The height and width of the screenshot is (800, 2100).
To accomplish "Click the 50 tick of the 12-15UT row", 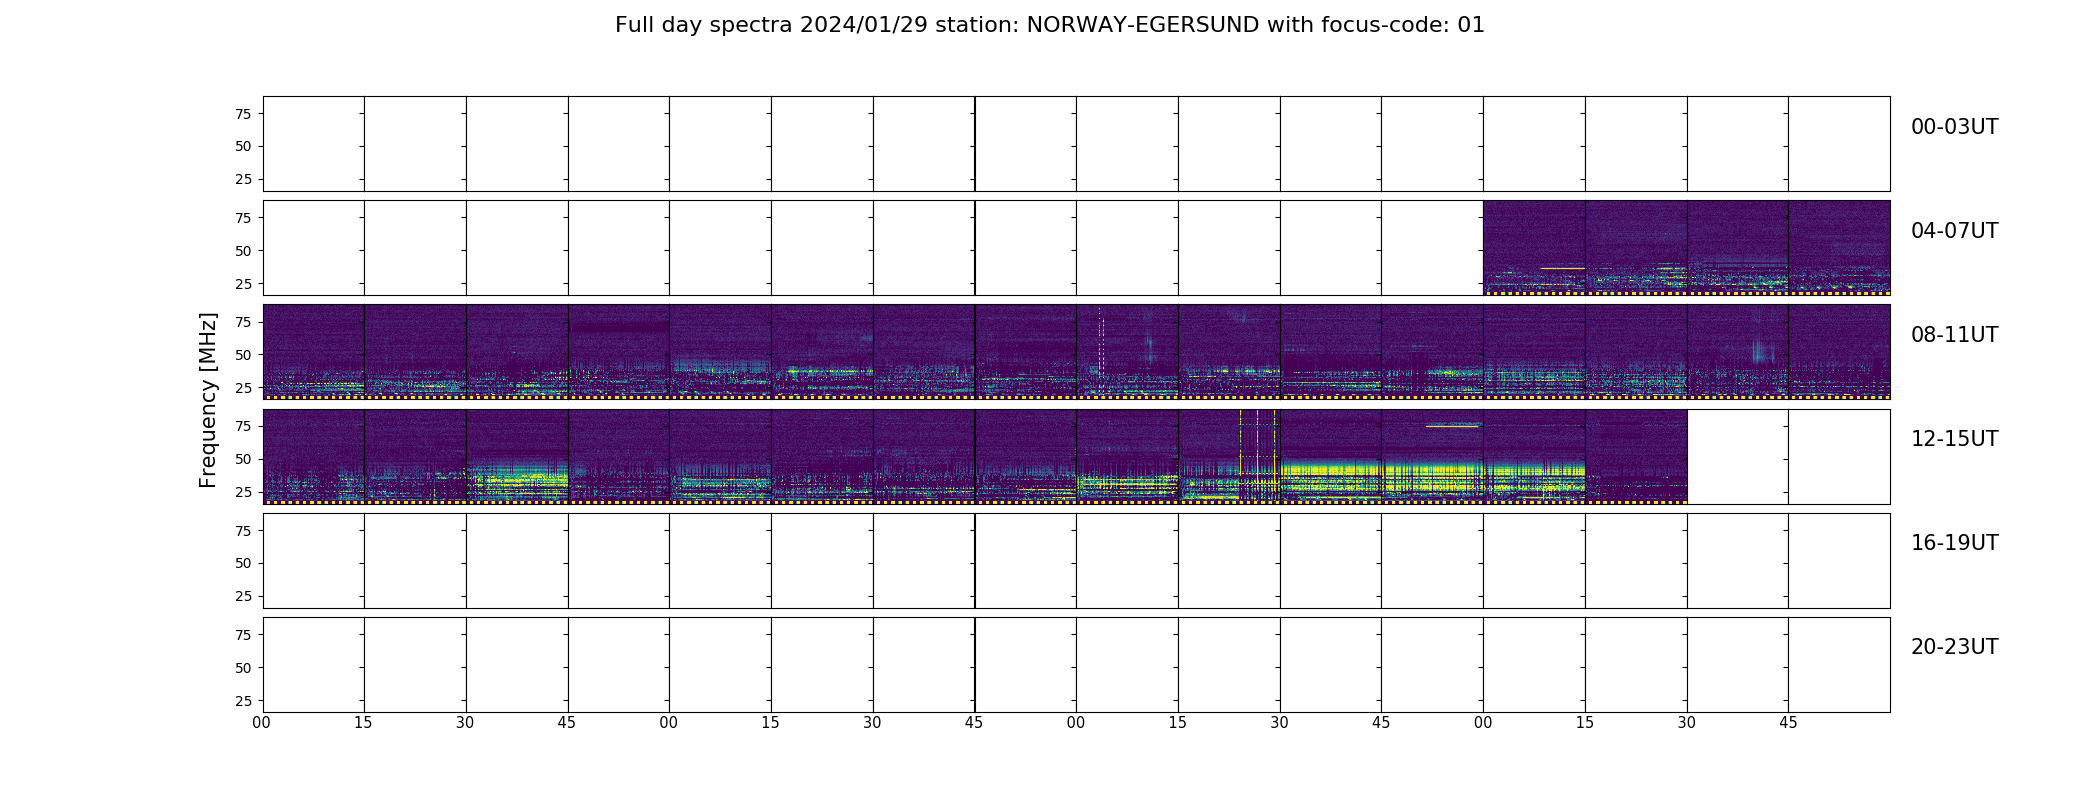I will pyautogui.click(x=243, y=459).
